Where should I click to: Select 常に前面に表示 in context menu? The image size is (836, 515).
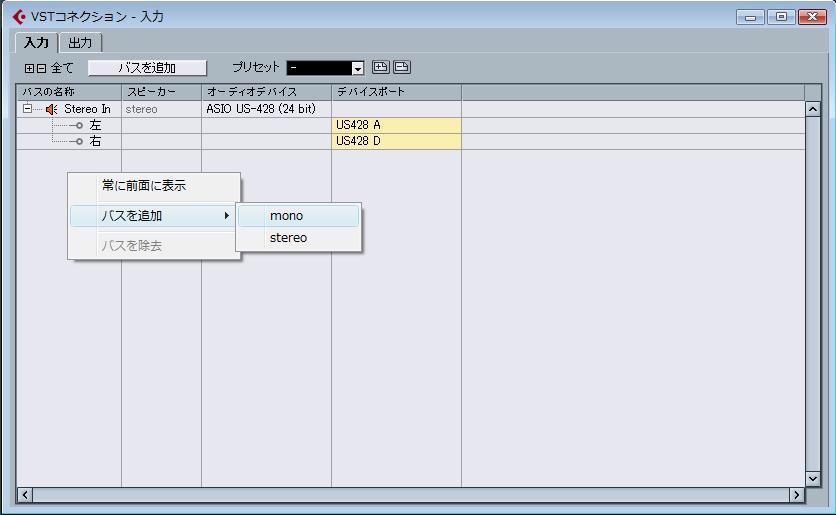[x=155, y=186]
